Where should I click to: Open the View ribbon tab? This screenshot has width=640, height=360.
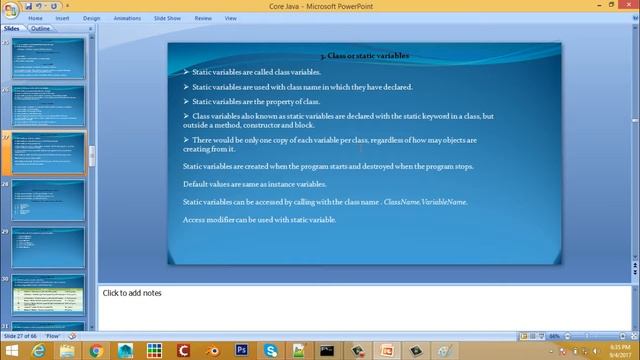point(231,18)
